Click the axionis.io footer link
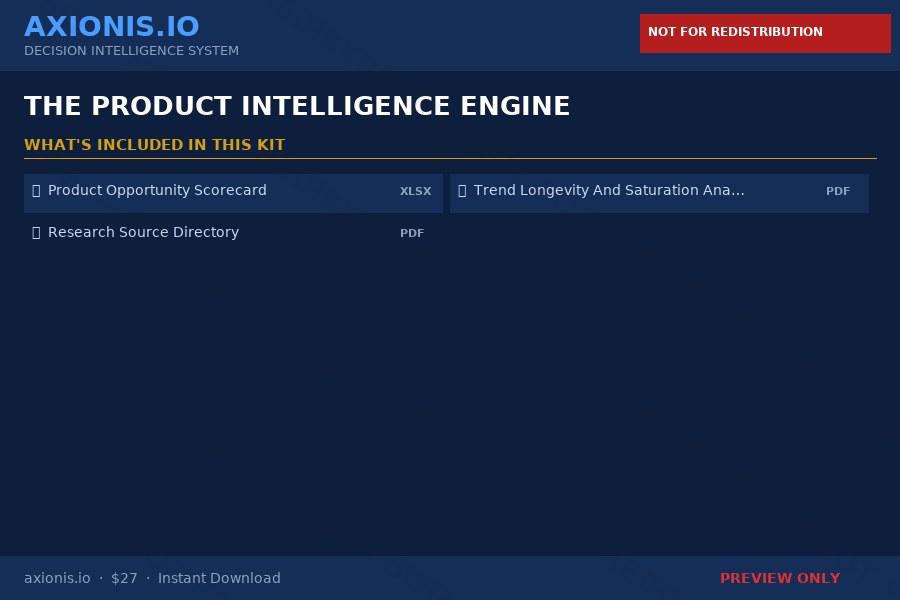The width and height of the screenshot is (900, 600). 57,578
